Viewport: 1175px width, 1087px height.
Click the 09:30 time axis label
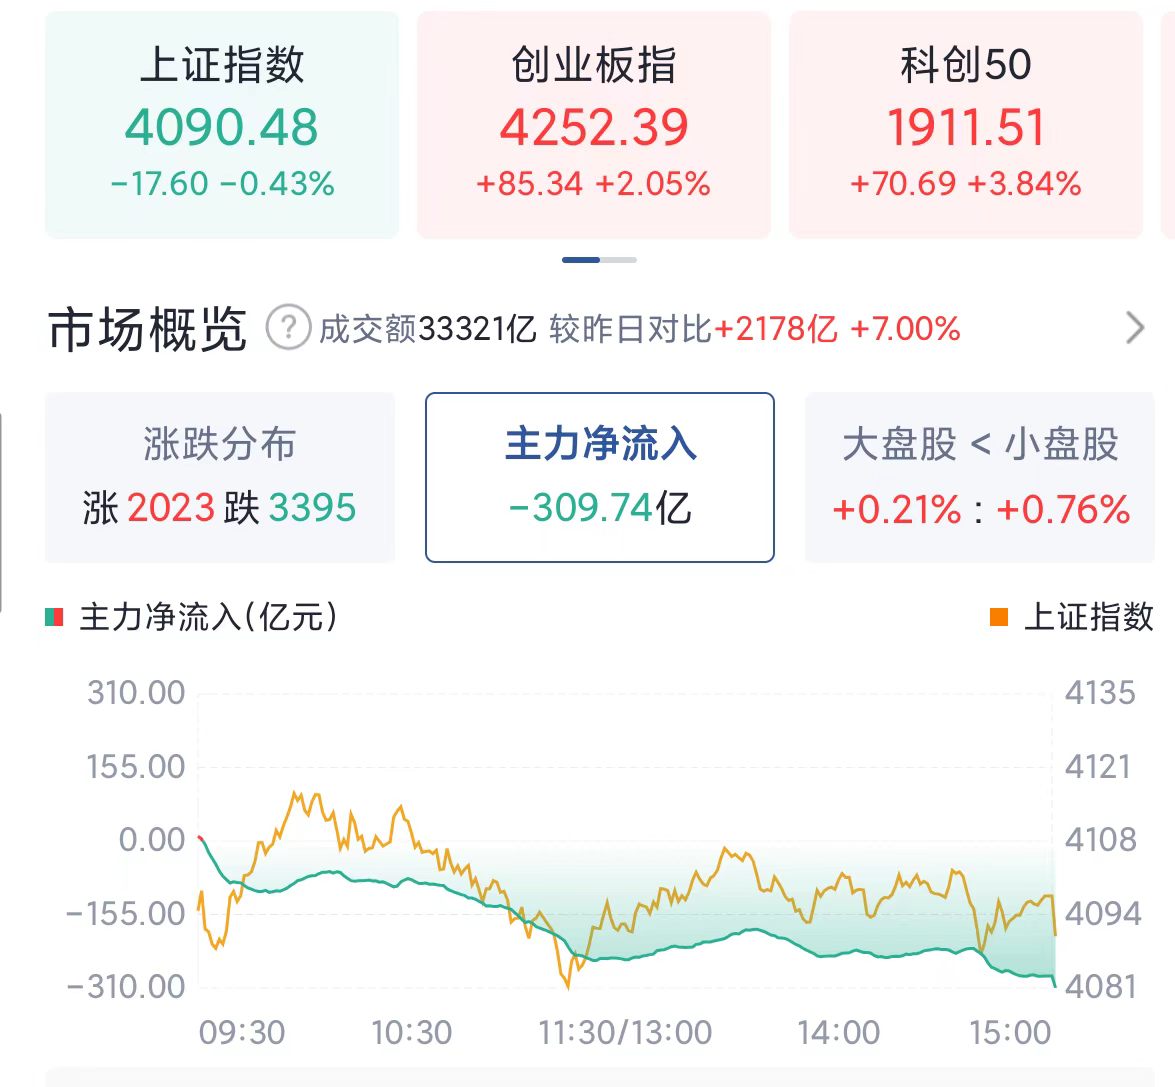coord(242,1033)
